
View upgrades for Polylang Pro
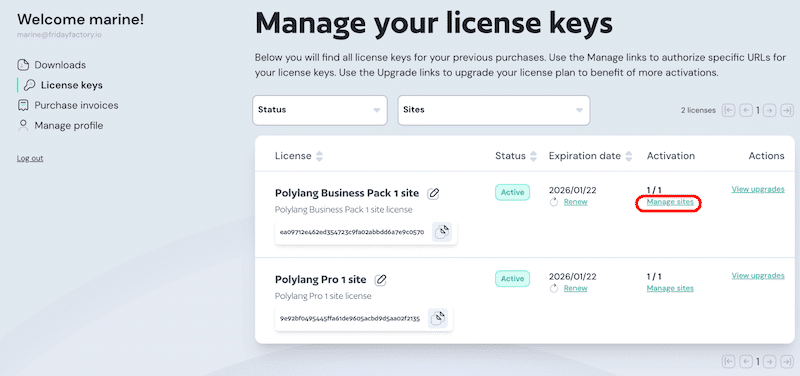(x=758, y=275)
